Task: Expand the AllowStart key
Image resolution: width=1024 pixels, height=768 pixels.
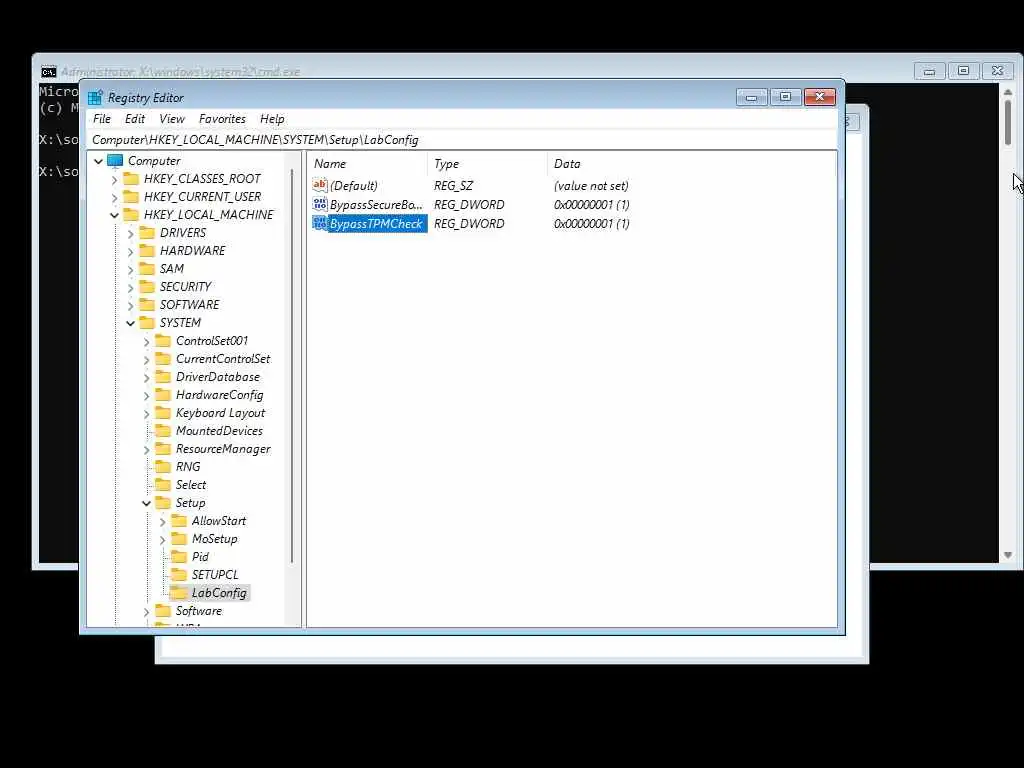Action: [x=163, y=521]
